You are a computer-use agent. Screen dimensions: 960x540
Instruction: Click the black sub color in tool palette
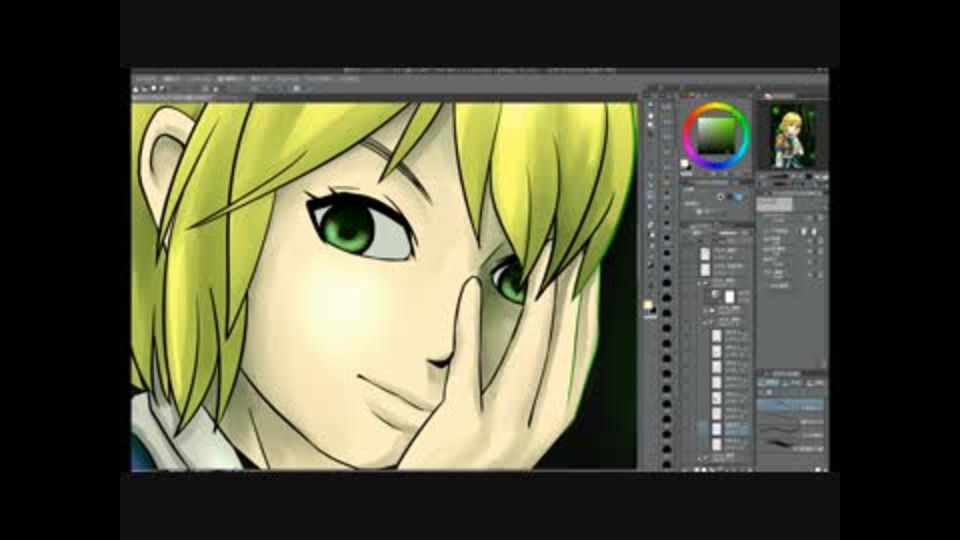653,310
